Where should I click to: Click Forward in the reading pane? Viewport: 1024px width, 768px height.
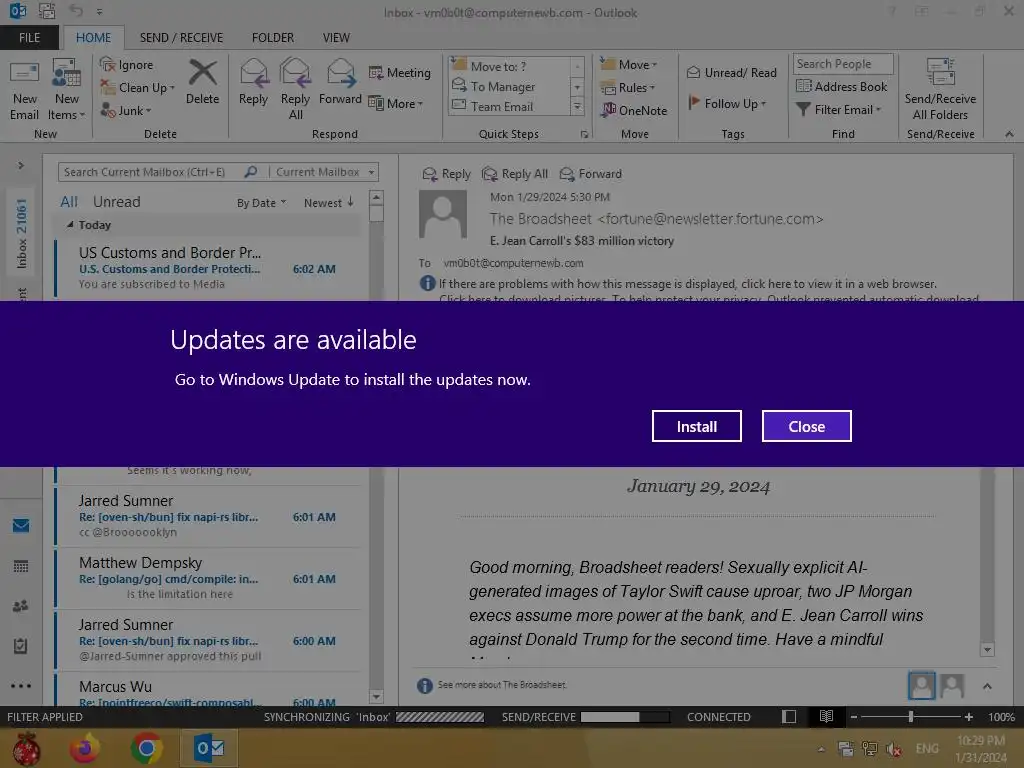pos(591,174)
